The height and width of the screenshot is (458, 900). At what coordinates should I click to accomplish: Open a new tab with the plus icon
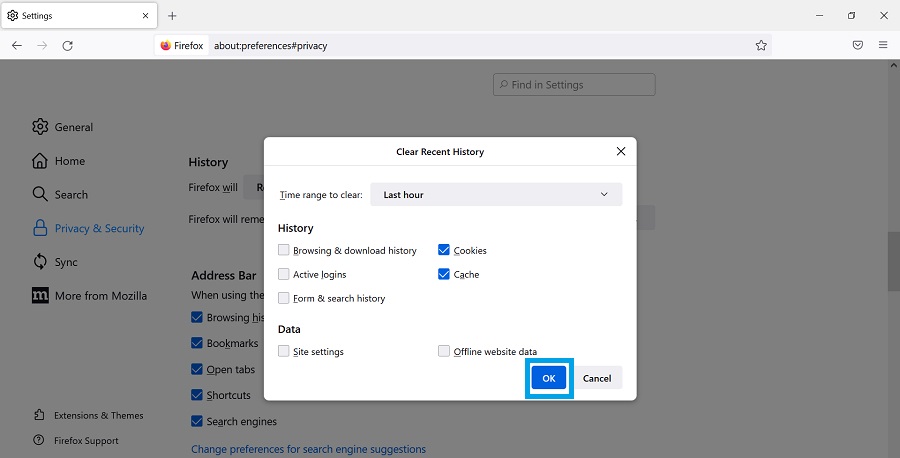pos(172,15)
